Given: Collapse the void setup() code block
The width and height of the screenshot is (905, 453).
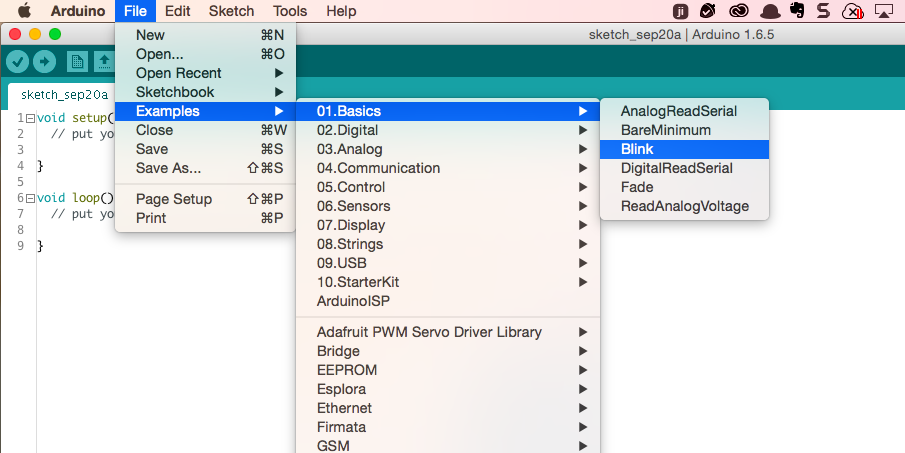Looking at the screenshot, I should [30, 118].
